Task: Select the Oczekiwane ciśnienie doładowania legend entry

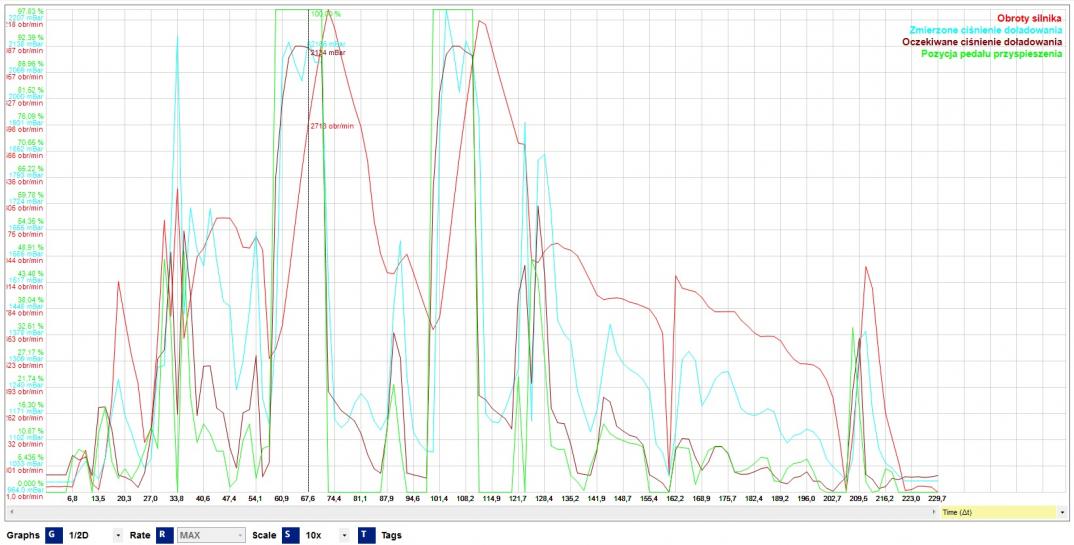Action: (x=982, y=42)
